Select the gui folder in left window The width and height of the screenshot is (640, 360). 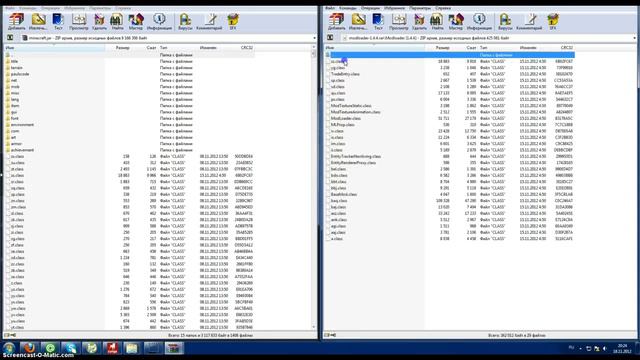tap(14, 112)
